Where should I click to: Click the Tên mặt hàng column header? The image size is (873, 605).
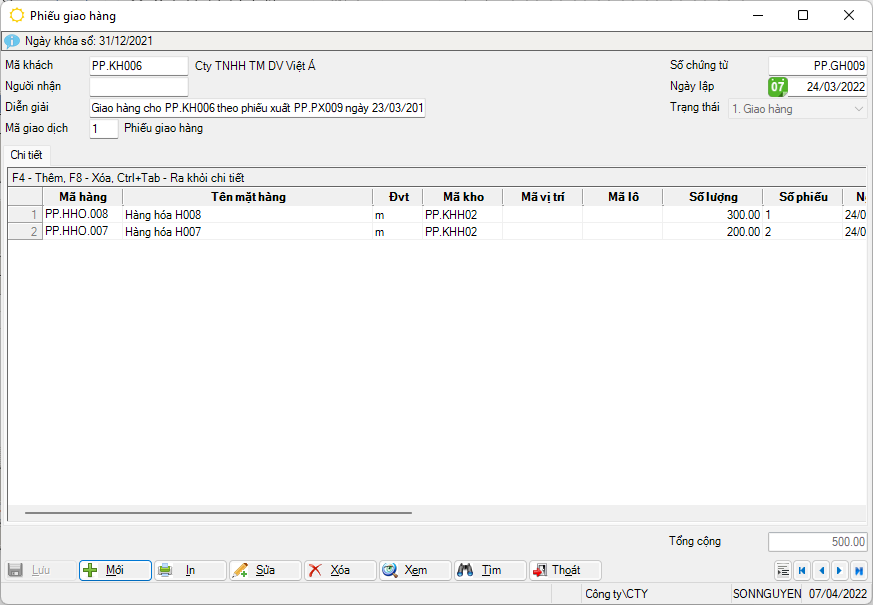[x=248, y=197]
